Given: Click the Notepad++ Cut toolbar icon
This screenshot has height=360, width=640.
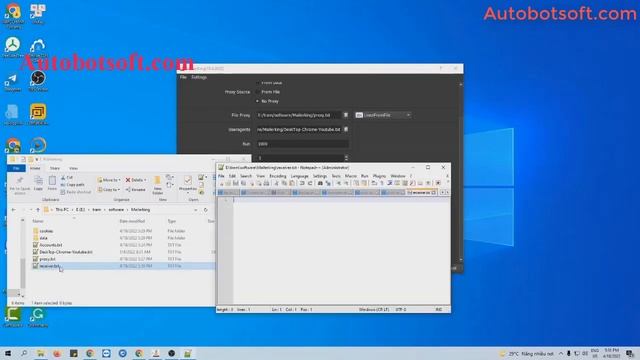Looking at the screenshot, I should [x=277, y=183].
